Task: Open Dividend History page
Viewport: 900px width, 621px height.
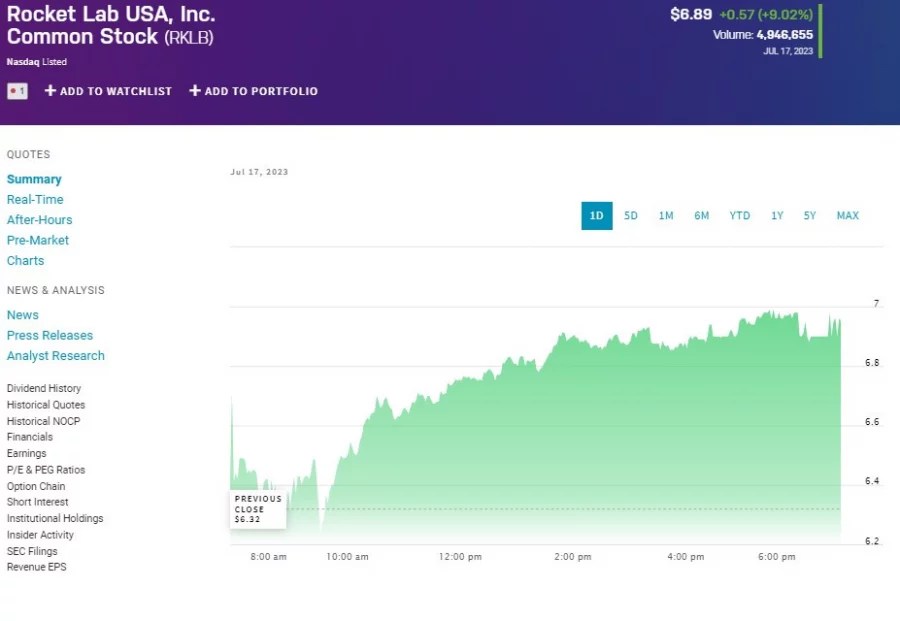Action: coord(44,389)
